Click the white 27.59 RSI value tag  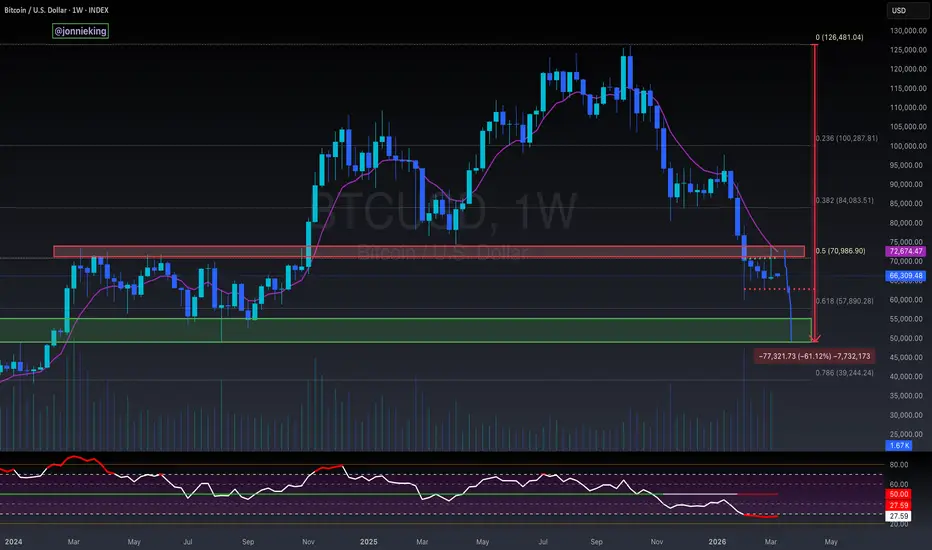pos(898,516)
